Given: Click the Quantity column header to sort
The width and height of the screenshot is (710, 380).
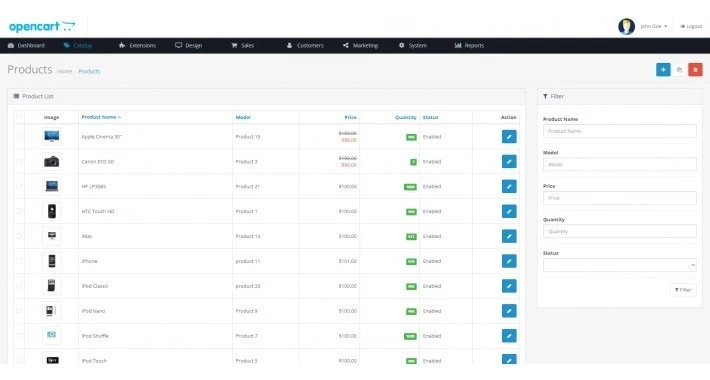Looking at the screenshot, I should (x=405, y=117).
